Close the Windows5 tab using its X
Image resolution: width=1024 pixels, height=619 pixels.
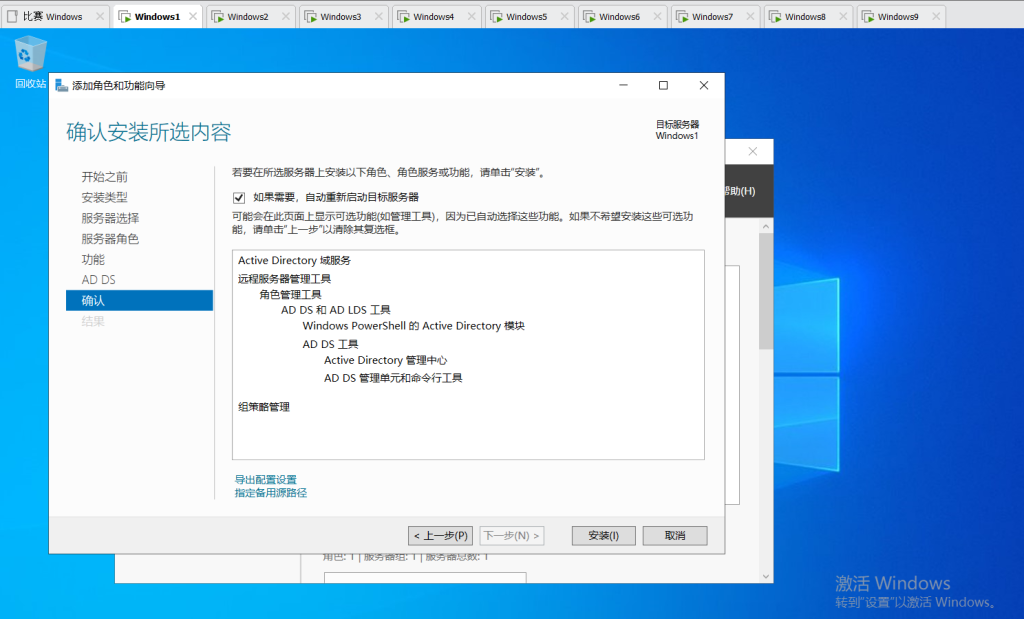pyautogui.click(x=564, y=17)
